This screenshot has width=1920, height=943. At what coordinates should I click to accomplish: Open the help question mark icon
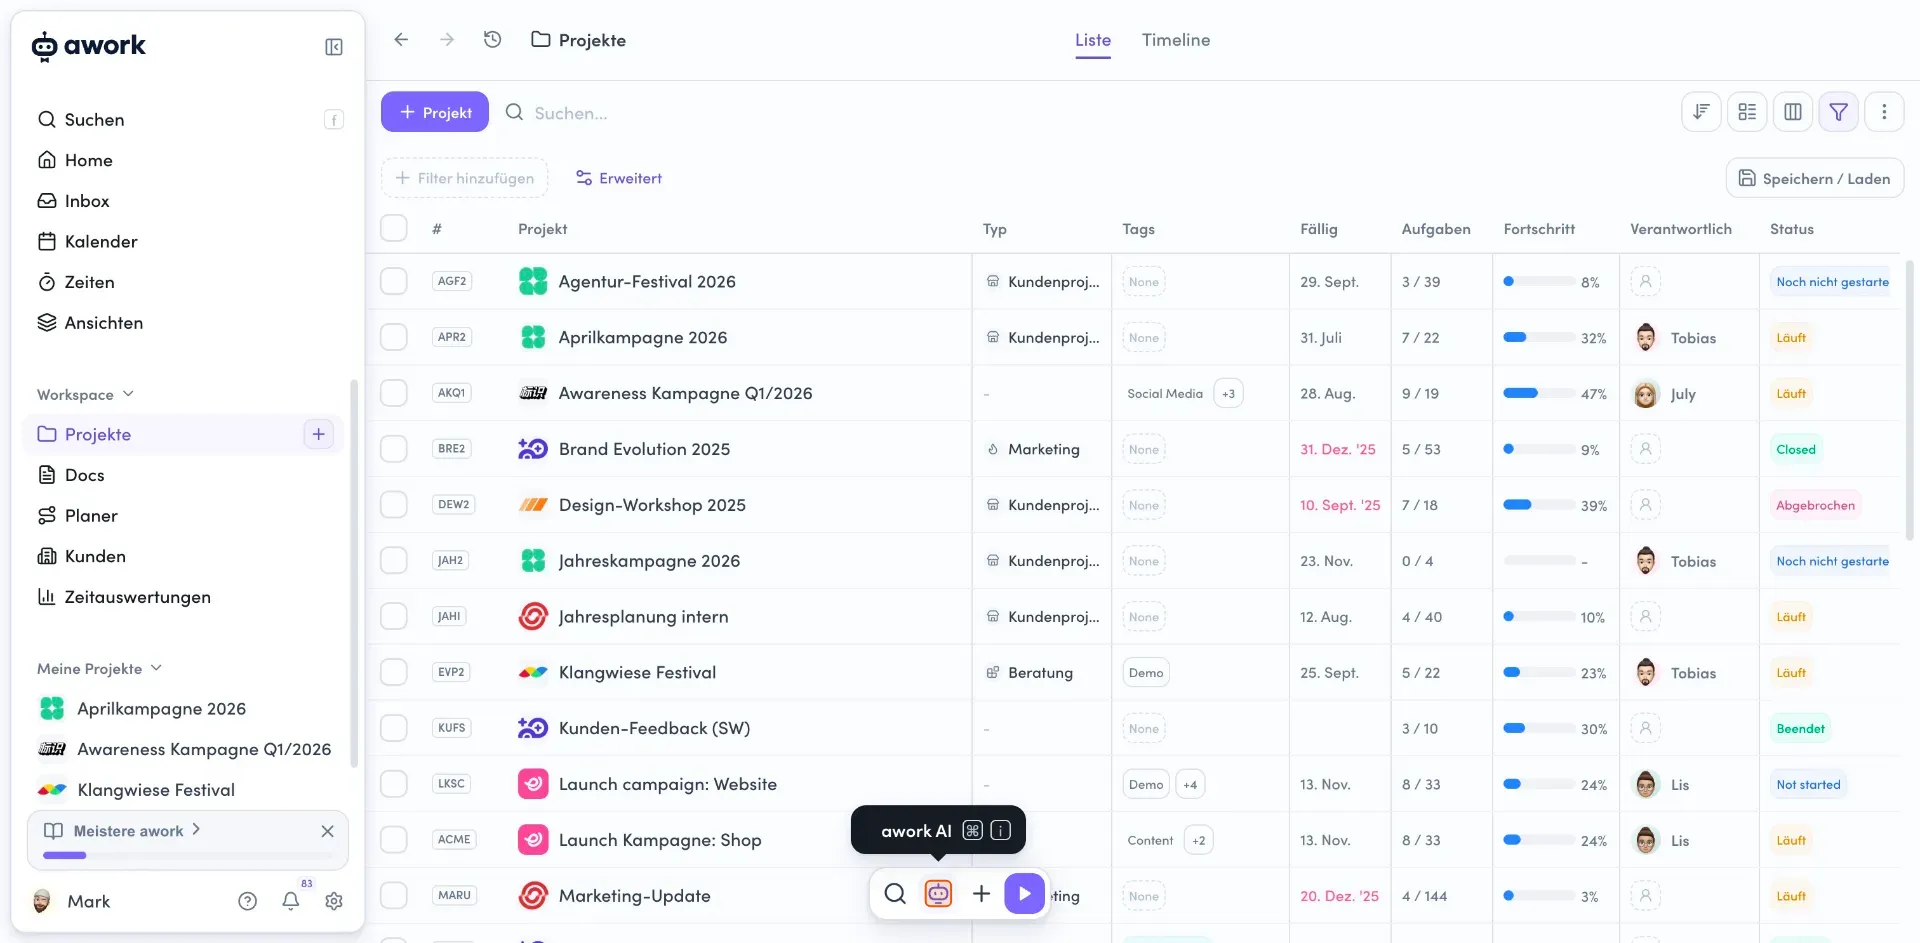point(248,901)
